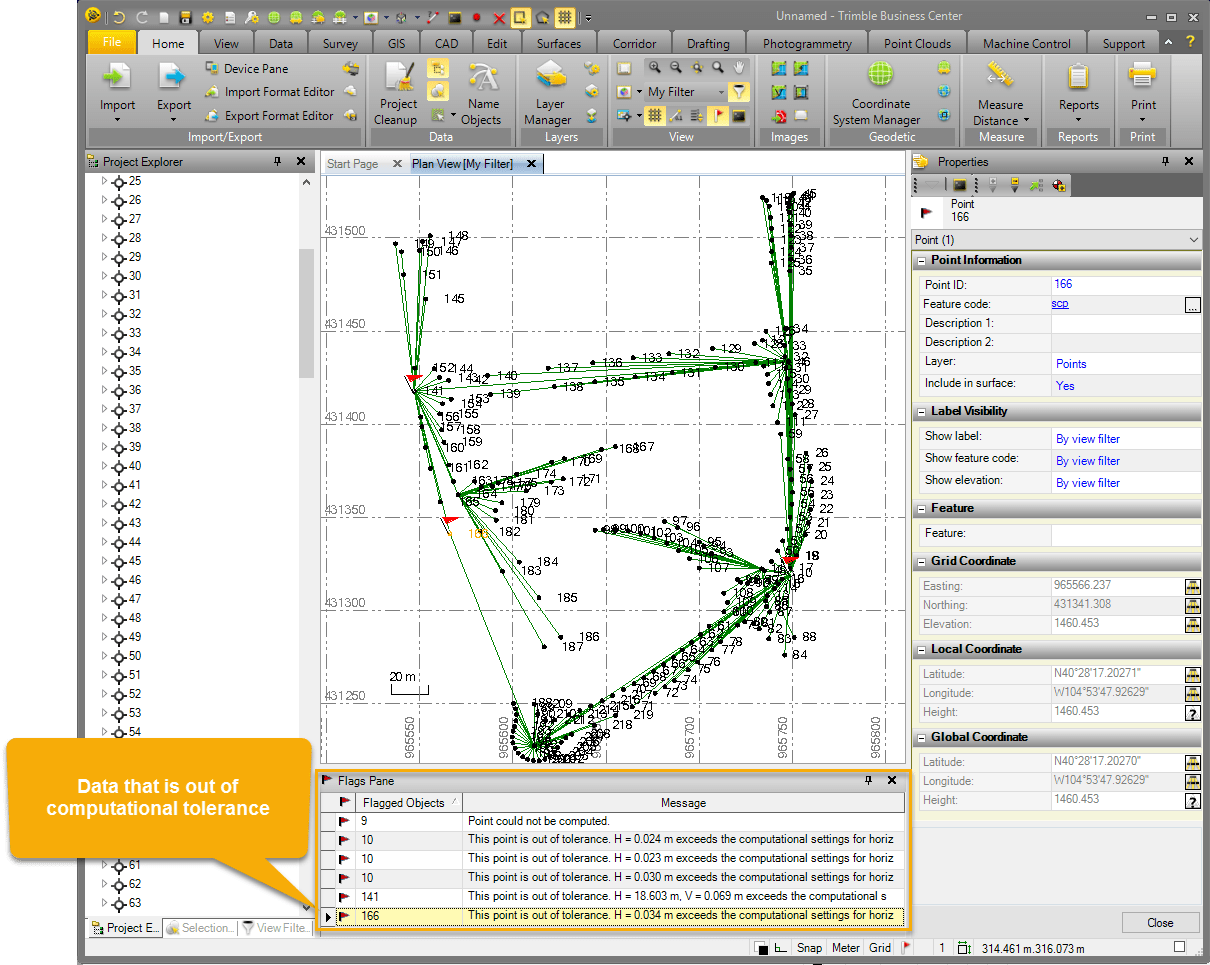Click the flag icon in the status bar
This screenshot has width=1210, height=965.
click(x=906, y=947)
